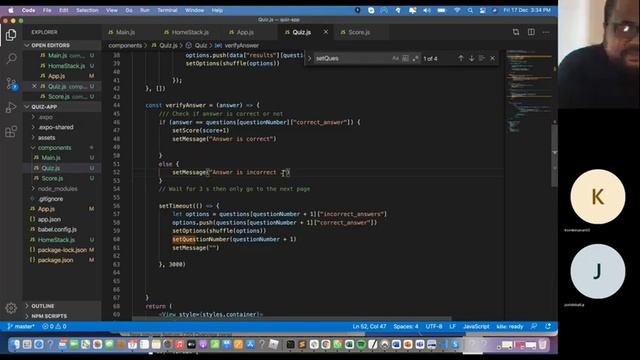The width and height of the screenshot is (640, 360).
Task: Open Spotlight search in menu bar
Action: [470, 10]
